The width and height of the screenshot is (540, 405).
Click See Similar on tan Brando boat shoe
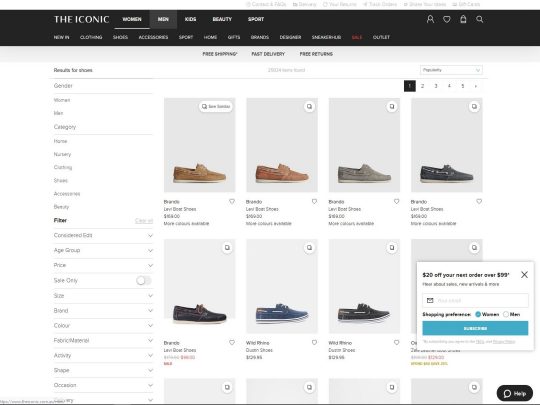(216, 106)
